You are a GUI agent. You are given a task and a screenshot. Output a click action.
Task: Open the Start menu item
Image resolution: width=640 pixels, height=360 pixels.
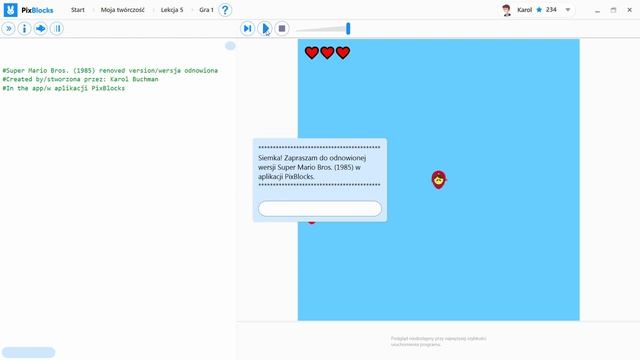coord(78,10)
